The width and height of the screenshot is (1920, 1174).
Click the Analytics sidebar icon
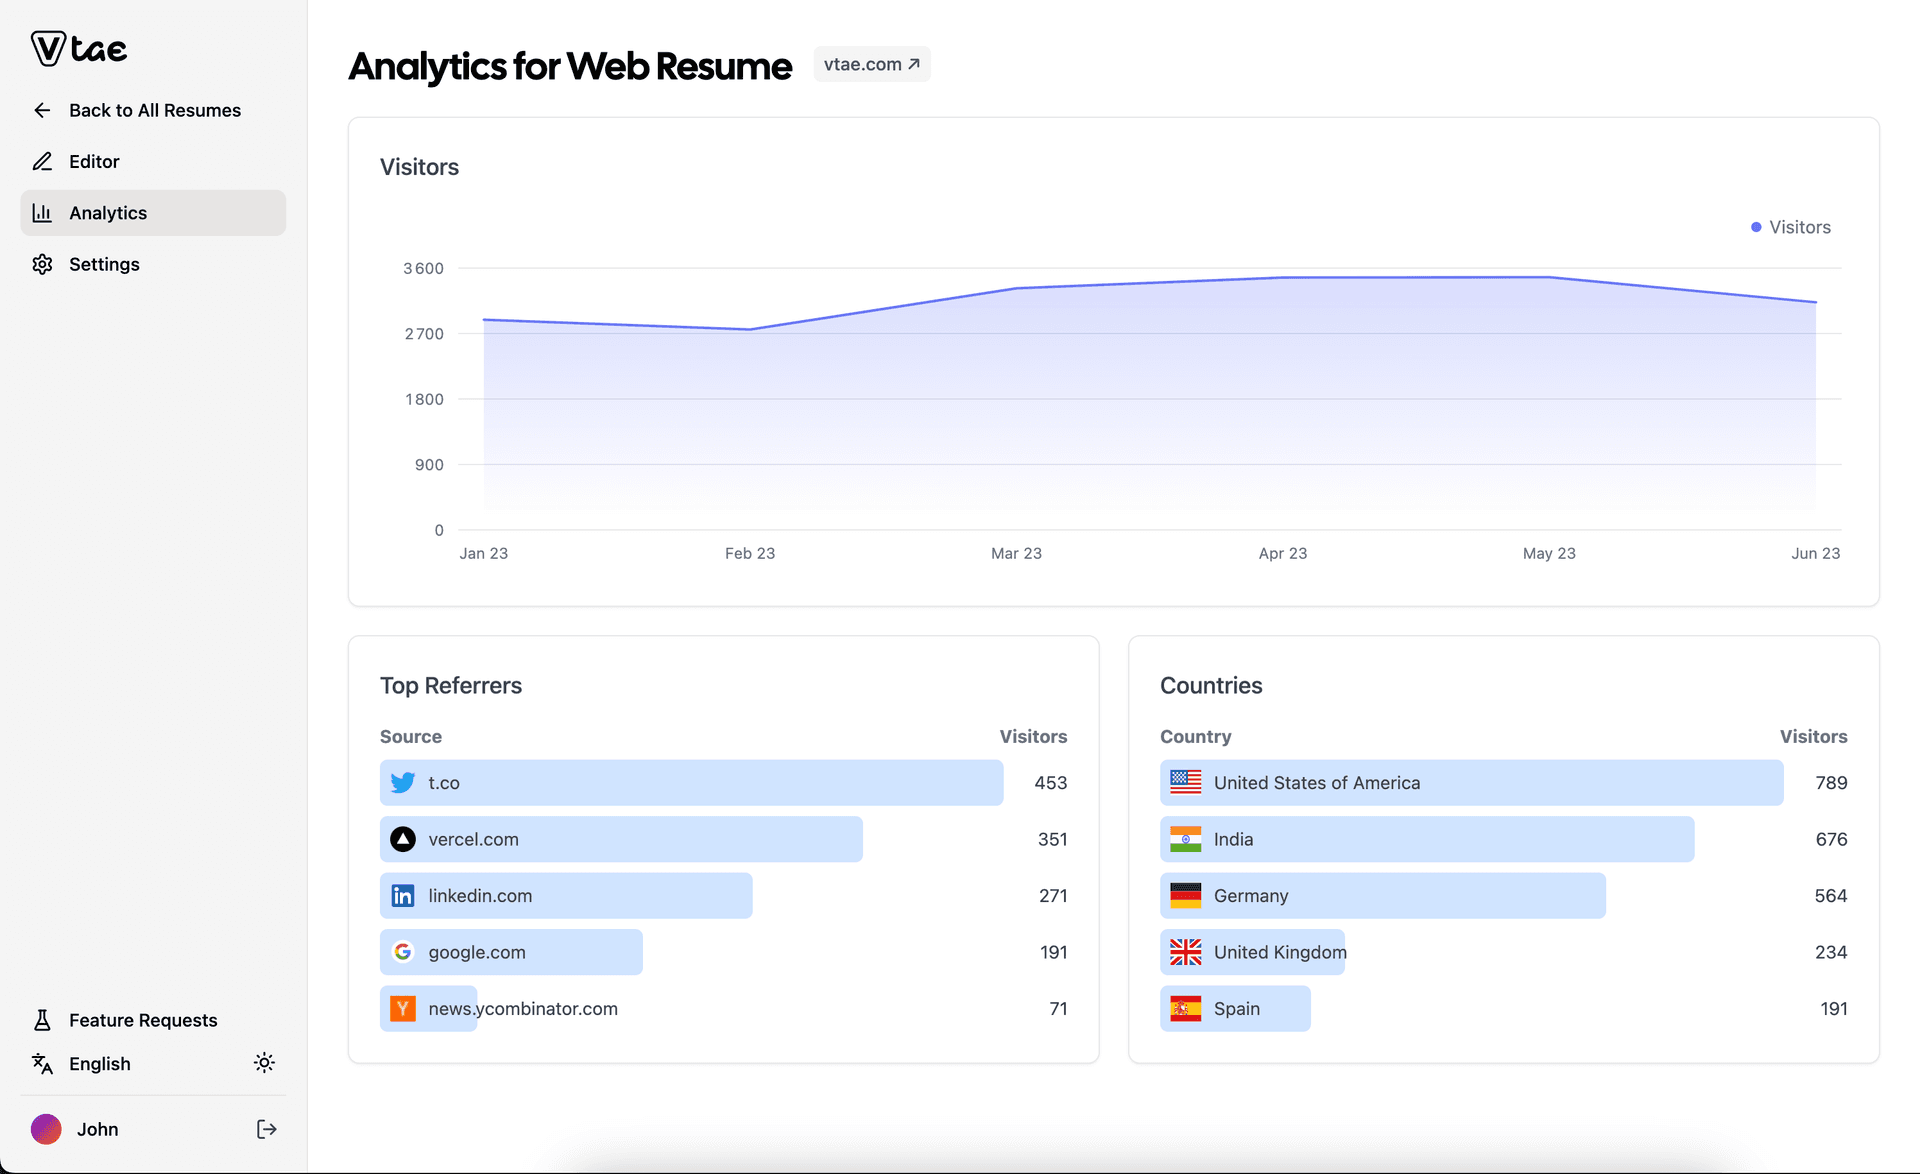coord(43,213)
